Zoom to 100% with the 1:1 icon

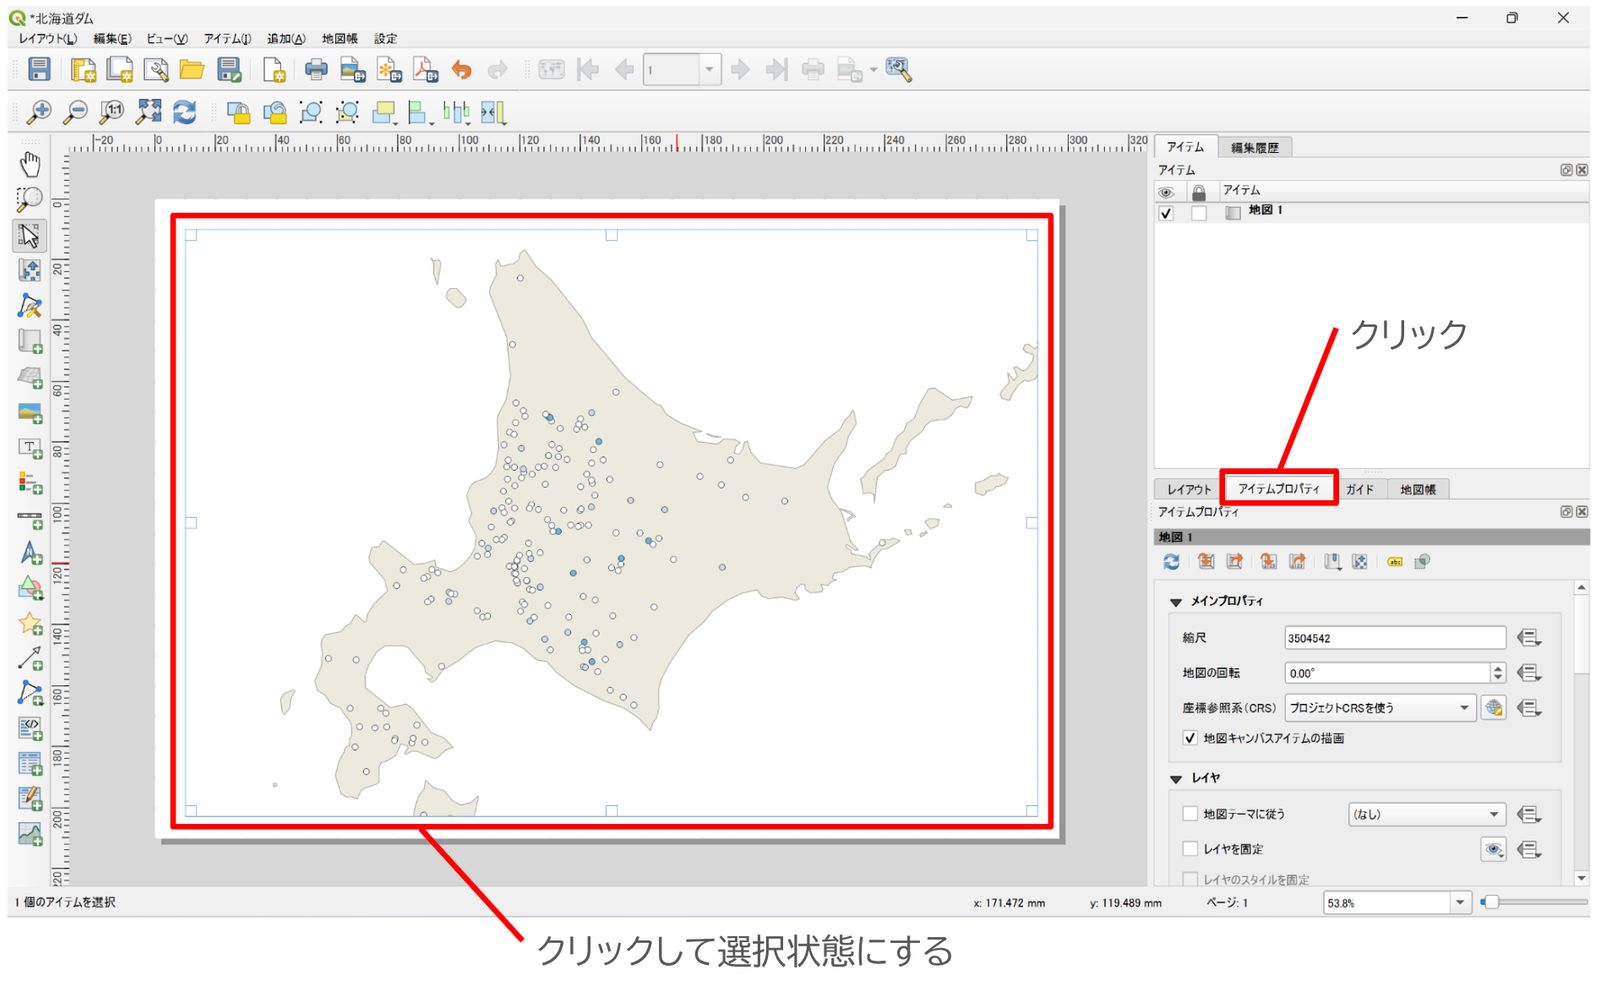click(x=112, y=112)
